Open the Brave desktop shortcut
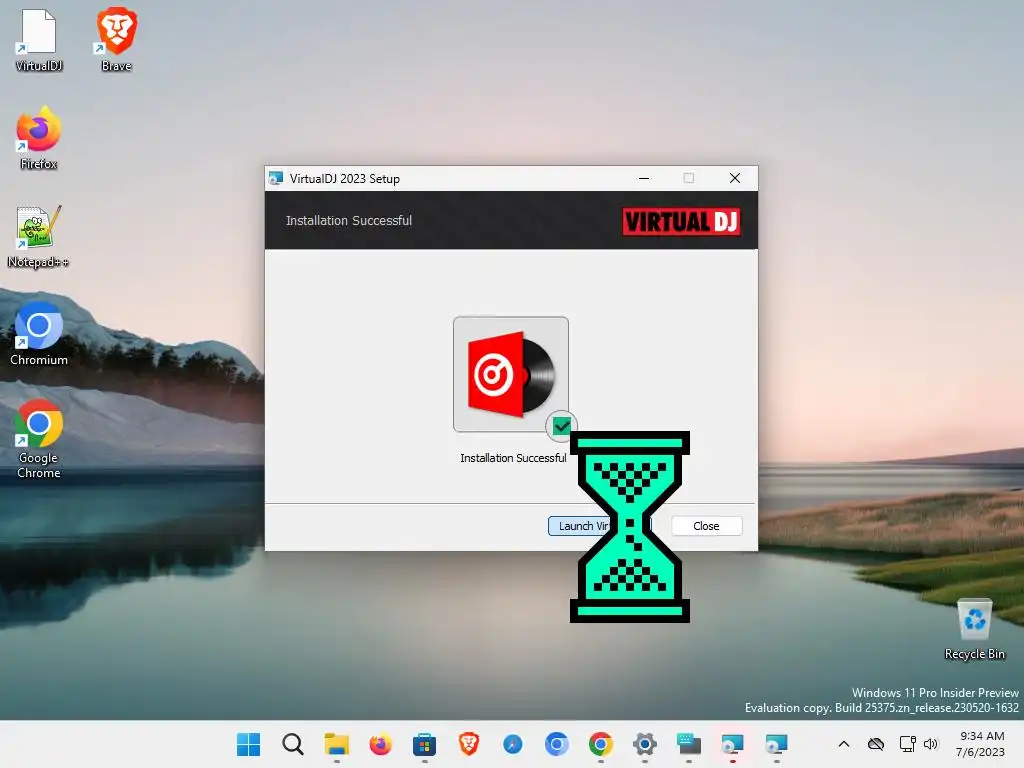Image resolution: width=1024 pixels, height=768 pixels. pos(116,39)
